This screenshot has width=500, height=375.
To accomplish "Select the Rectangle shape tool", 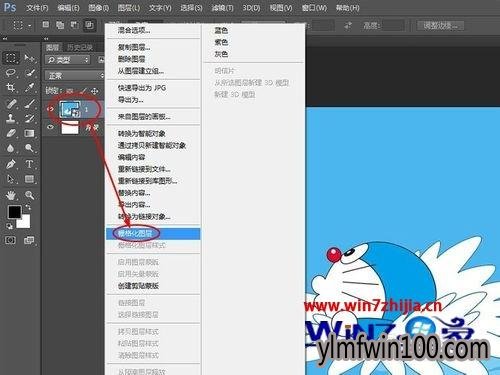I will (x=29, y=179).
